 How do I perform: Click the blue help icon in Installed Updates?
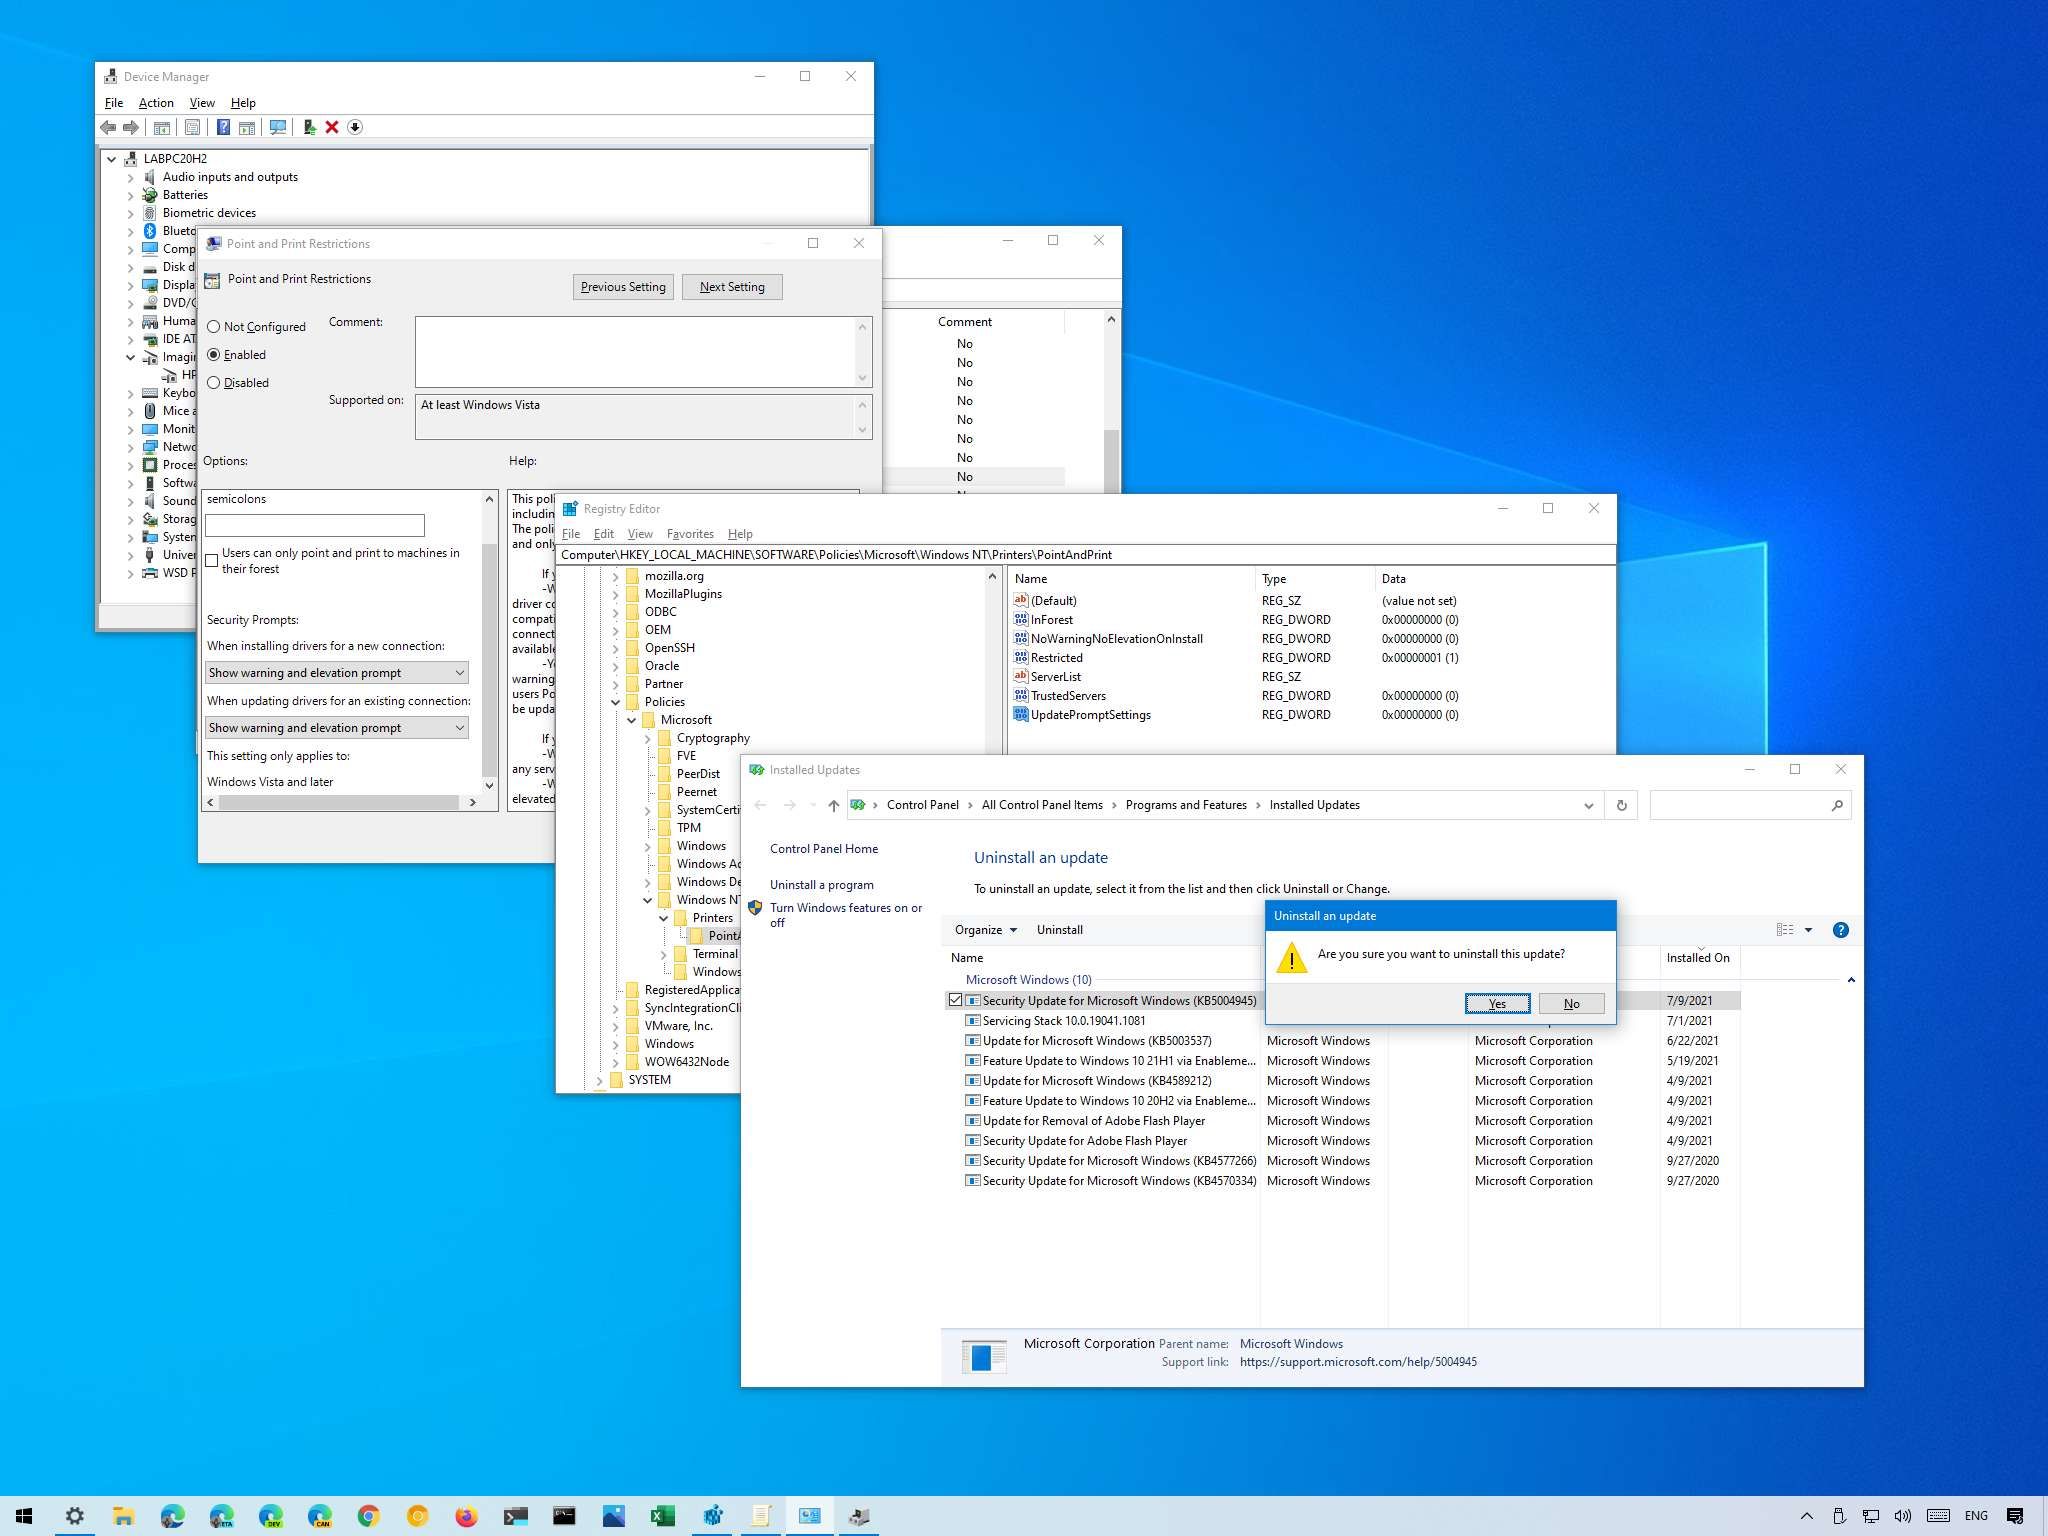tap(1840, 930)
